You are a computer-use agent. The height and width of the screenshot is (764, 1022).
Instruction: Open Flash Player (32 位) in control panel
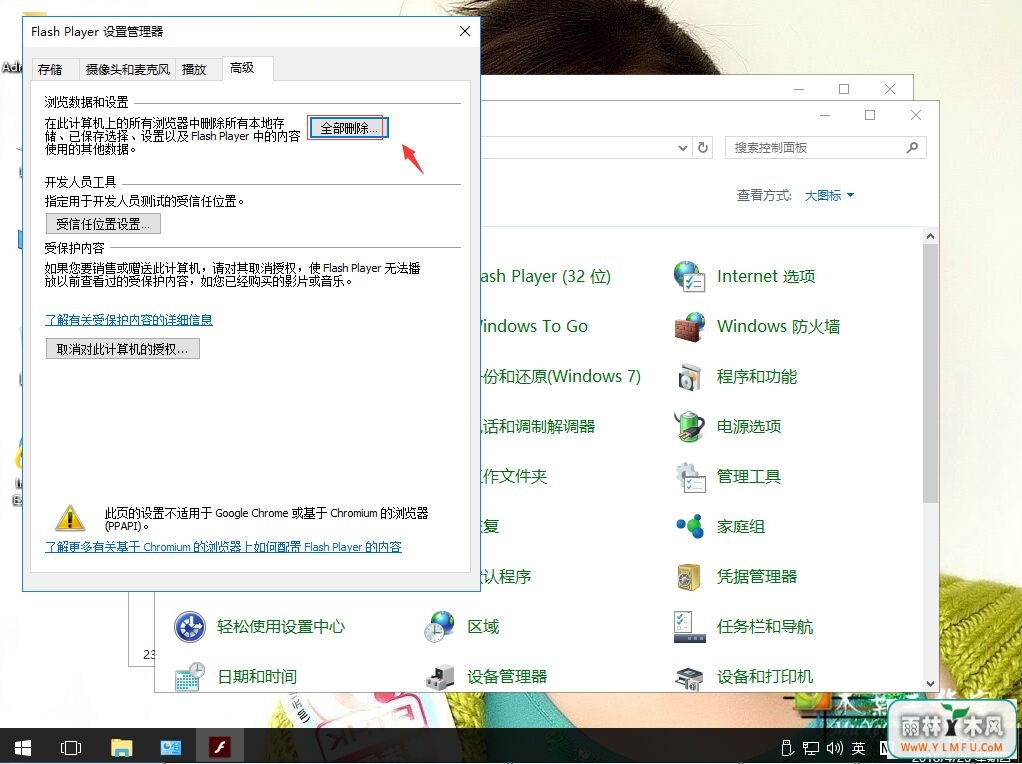point(546,276)
